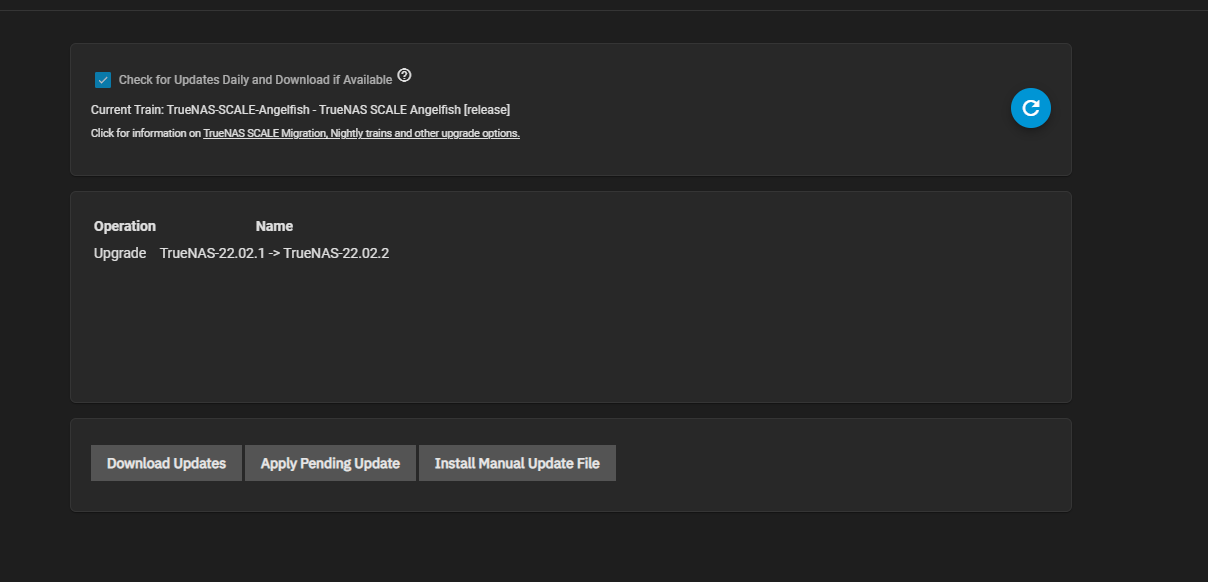The image size is (1208, 582).
Task: Open the question mark help tooltip icon
Action: 404,75
